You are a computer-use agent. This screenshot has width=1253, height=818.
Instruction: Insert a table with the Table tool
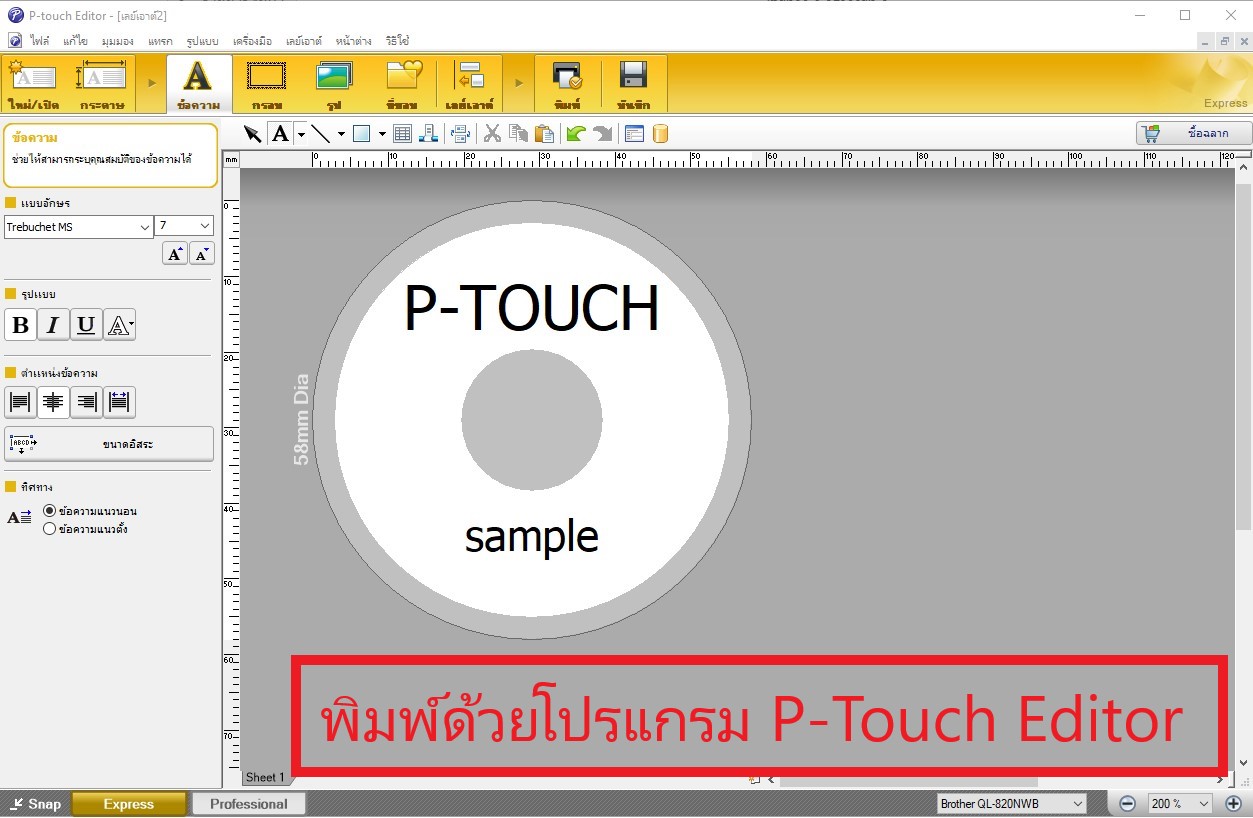pos(402,134)
